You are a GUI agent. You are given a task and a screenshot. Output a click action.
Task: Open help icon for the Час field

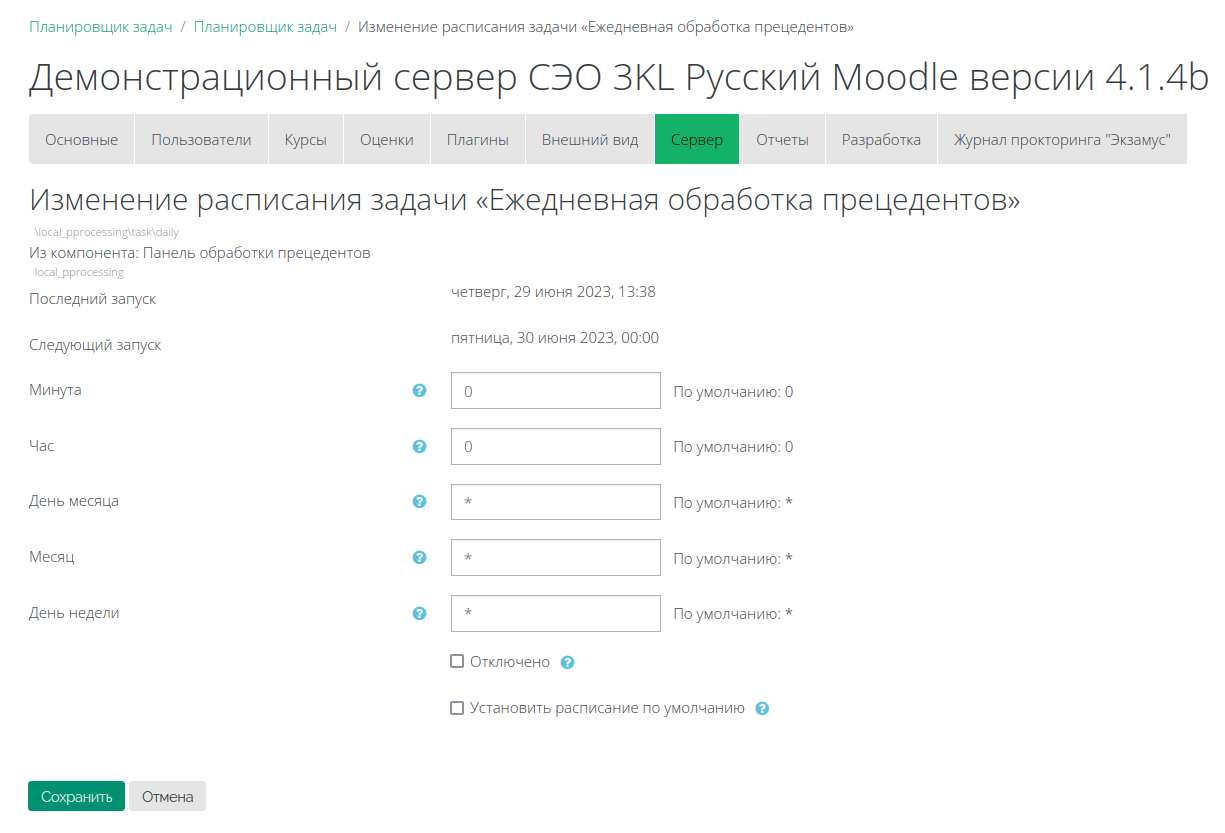coord(420,446)
